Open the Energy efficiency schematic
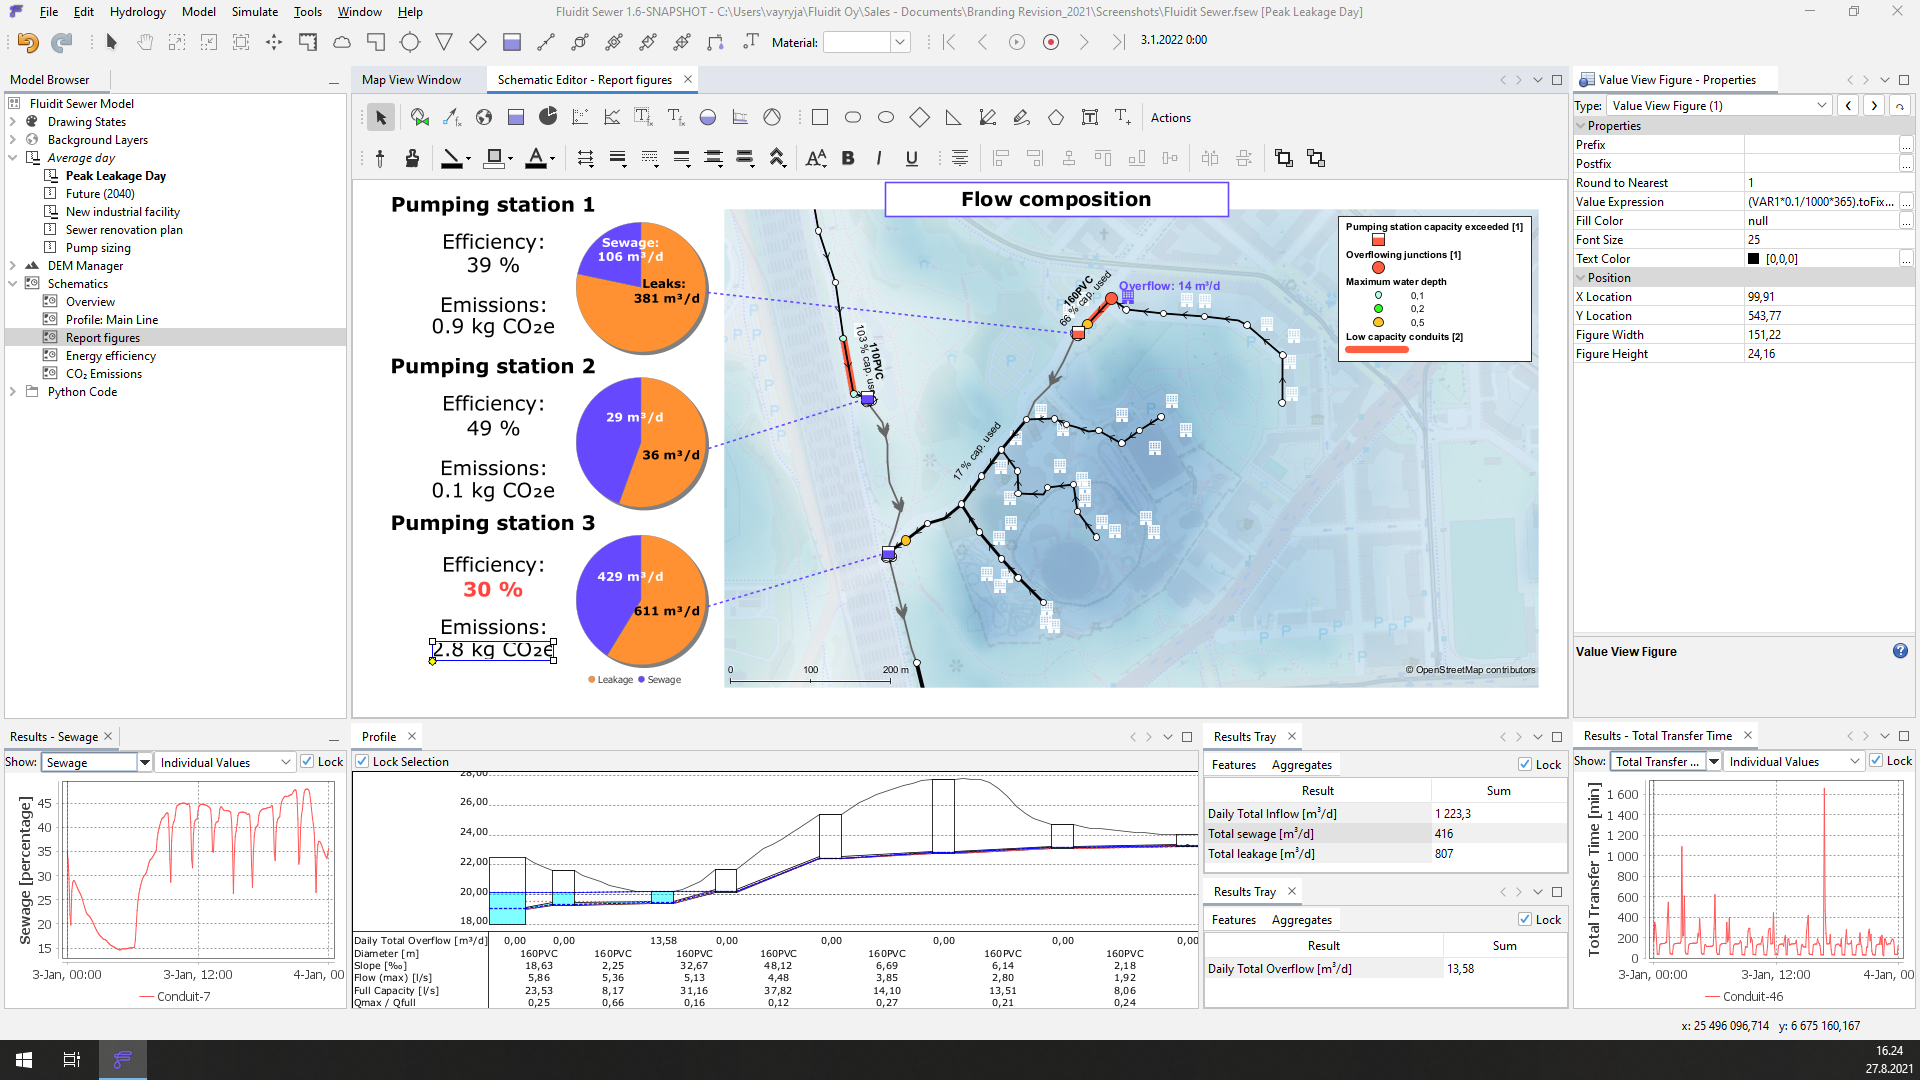This screenshot has width=1920, height=1080. click(110, 356)
